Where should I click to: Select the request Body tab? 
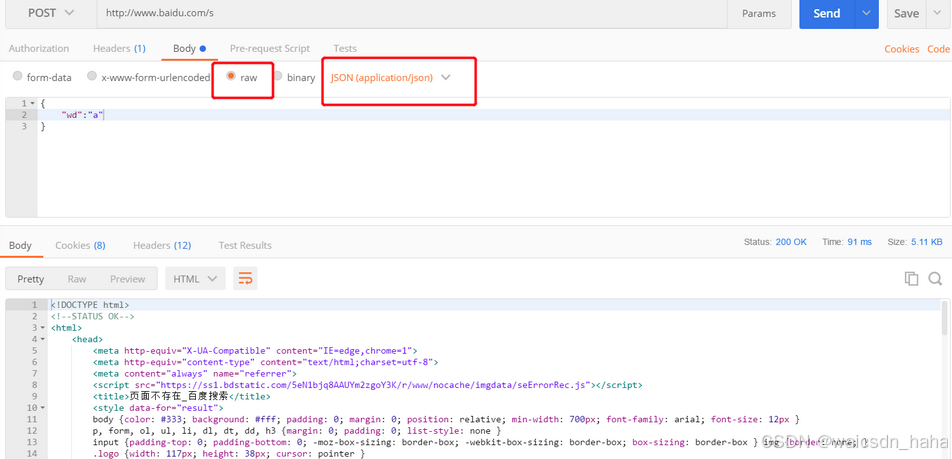pos(189,49)
